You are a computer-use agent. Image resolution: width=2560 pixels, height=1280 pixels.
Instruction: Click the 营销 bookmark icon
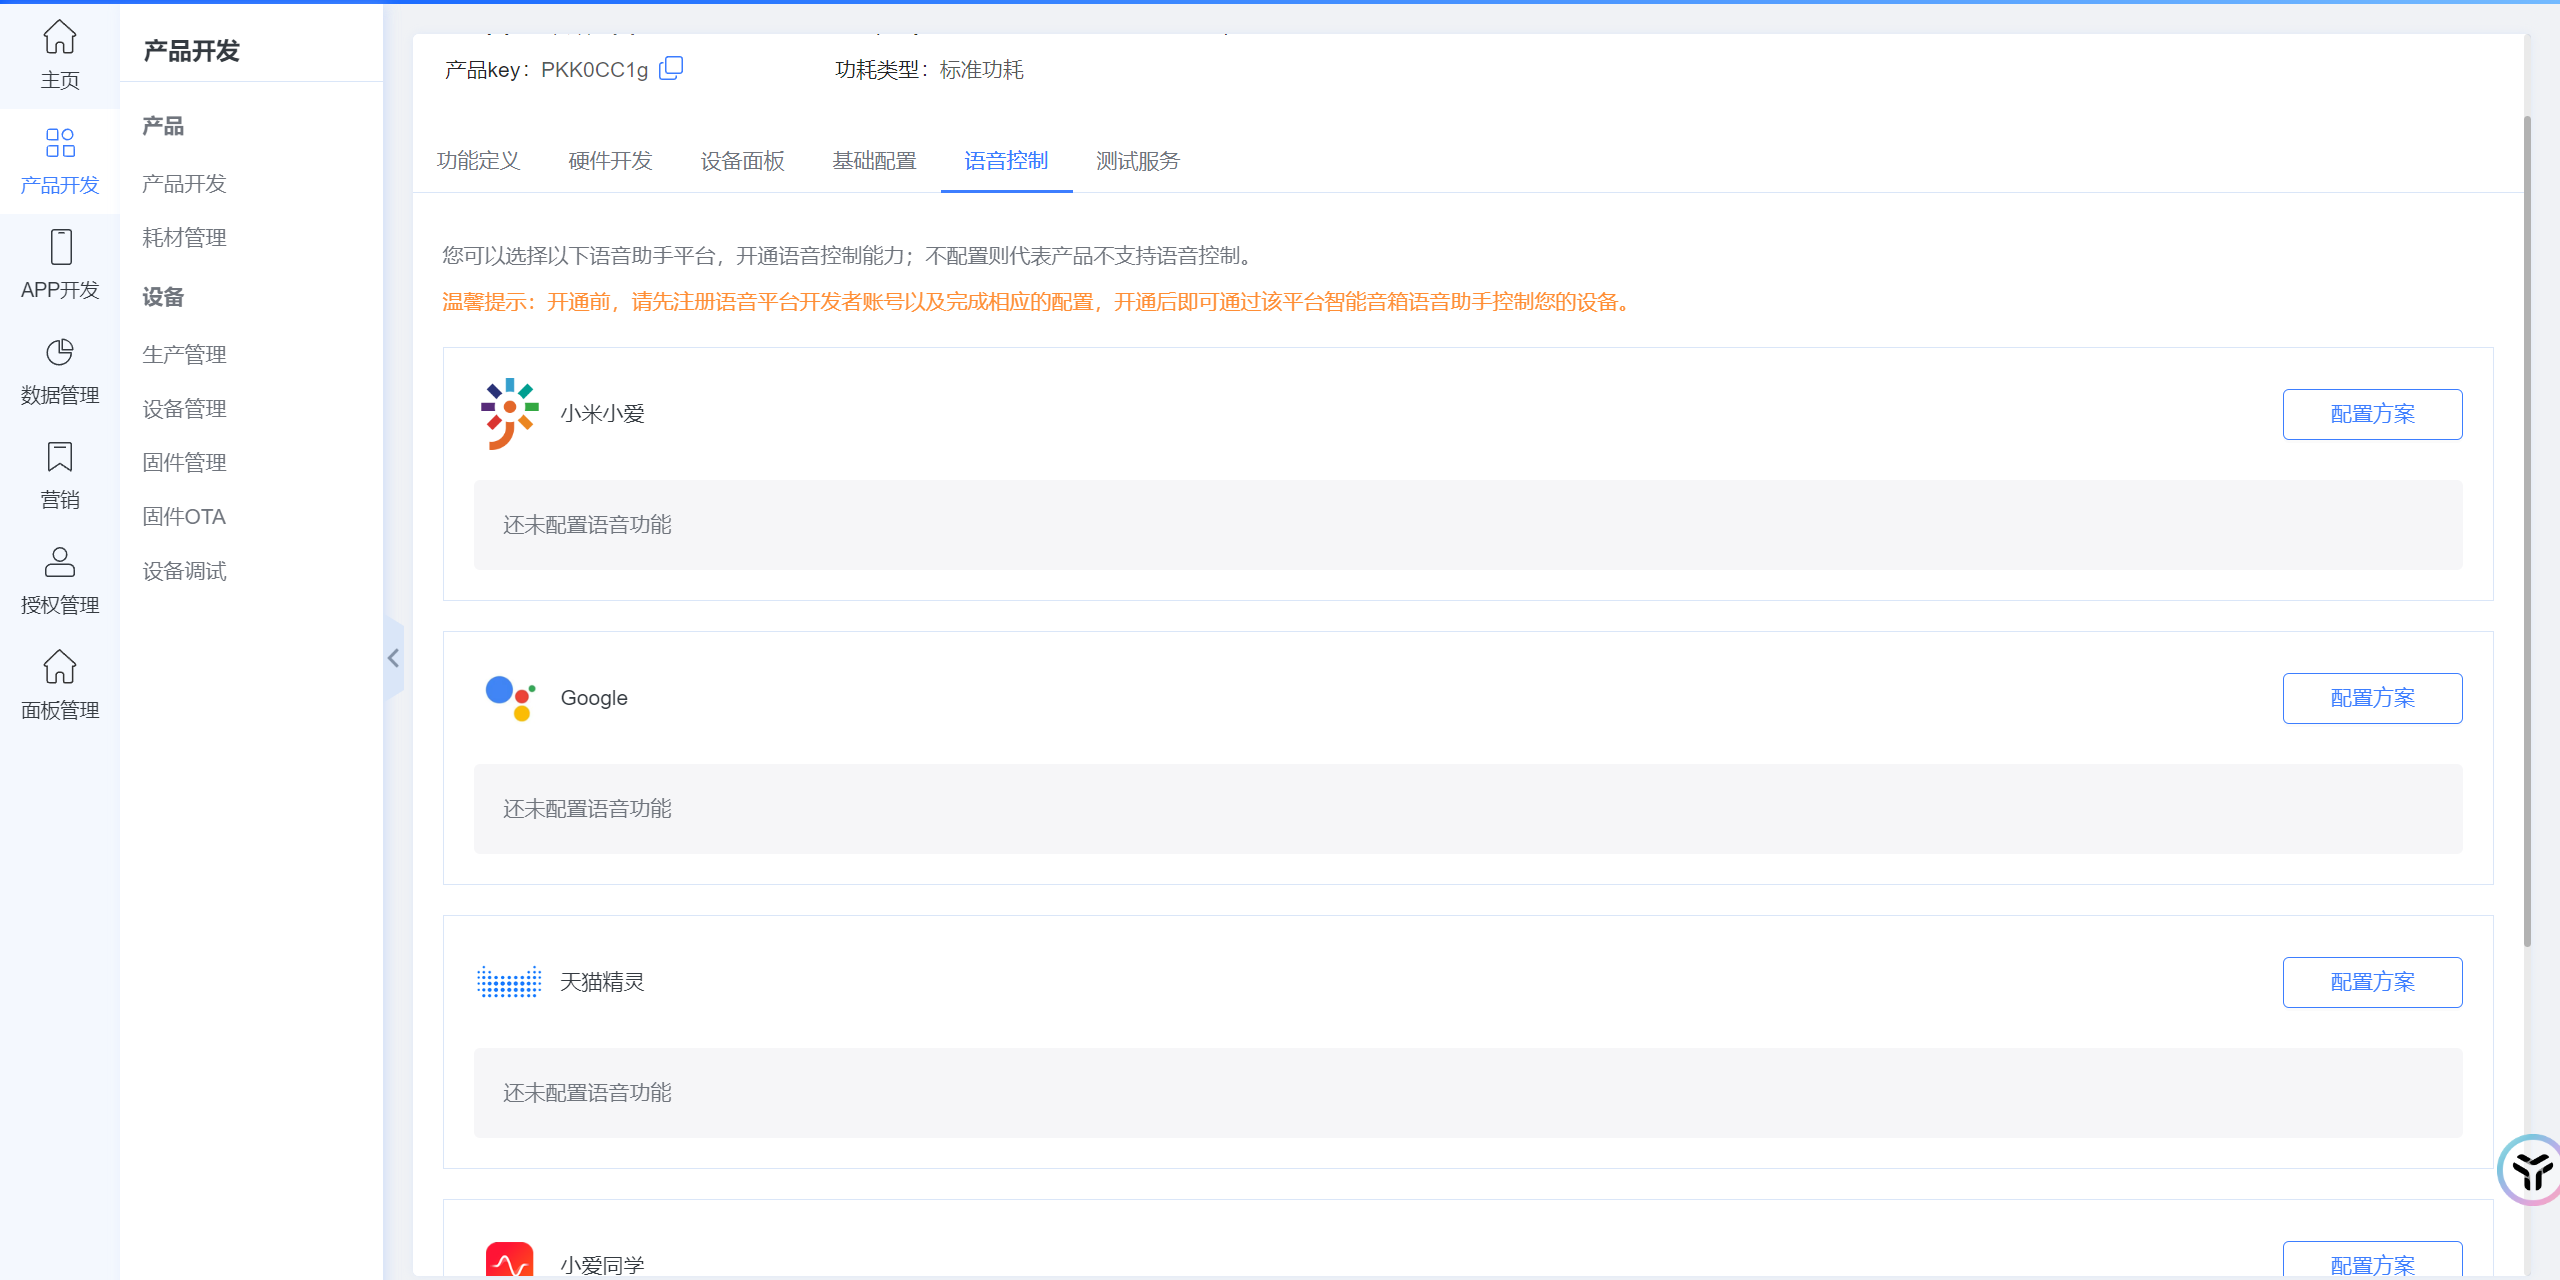(60, 457)
